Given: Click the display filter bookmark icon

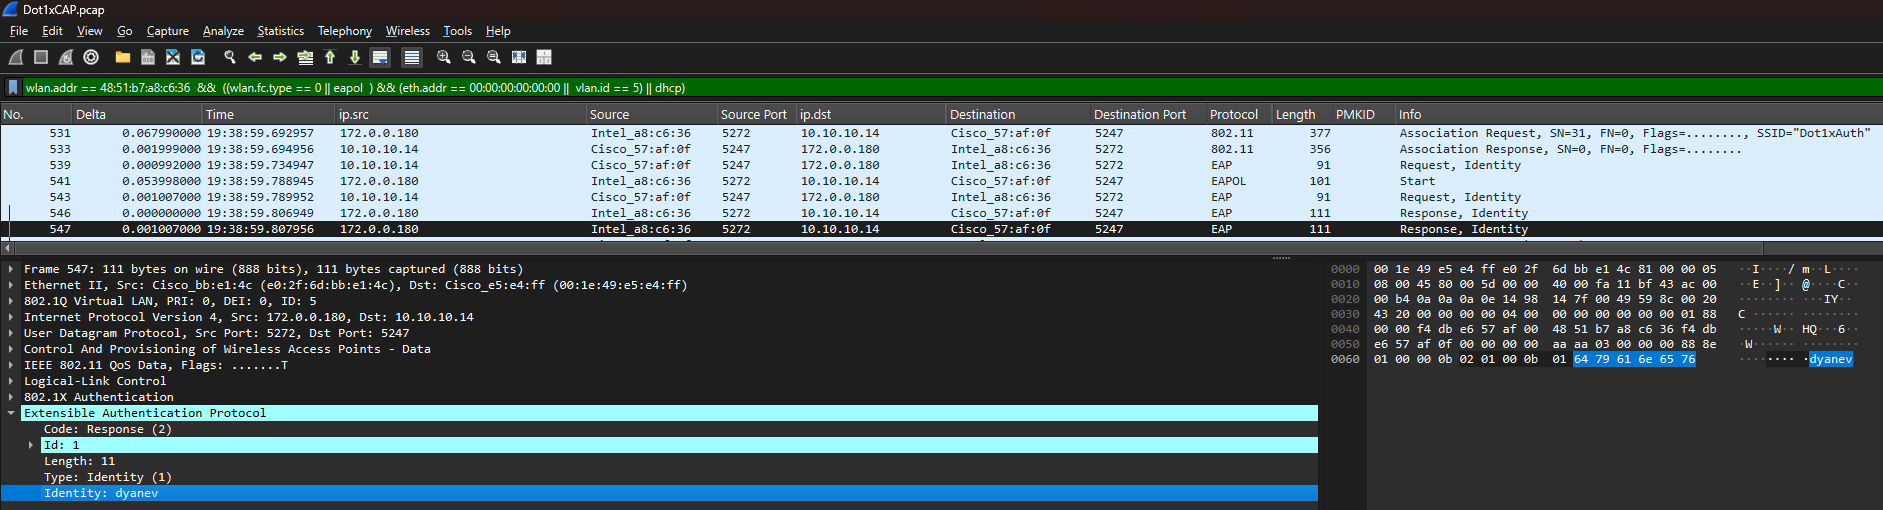Looking at the screenshot, I should pyautogui.click(x=13, y=88).
